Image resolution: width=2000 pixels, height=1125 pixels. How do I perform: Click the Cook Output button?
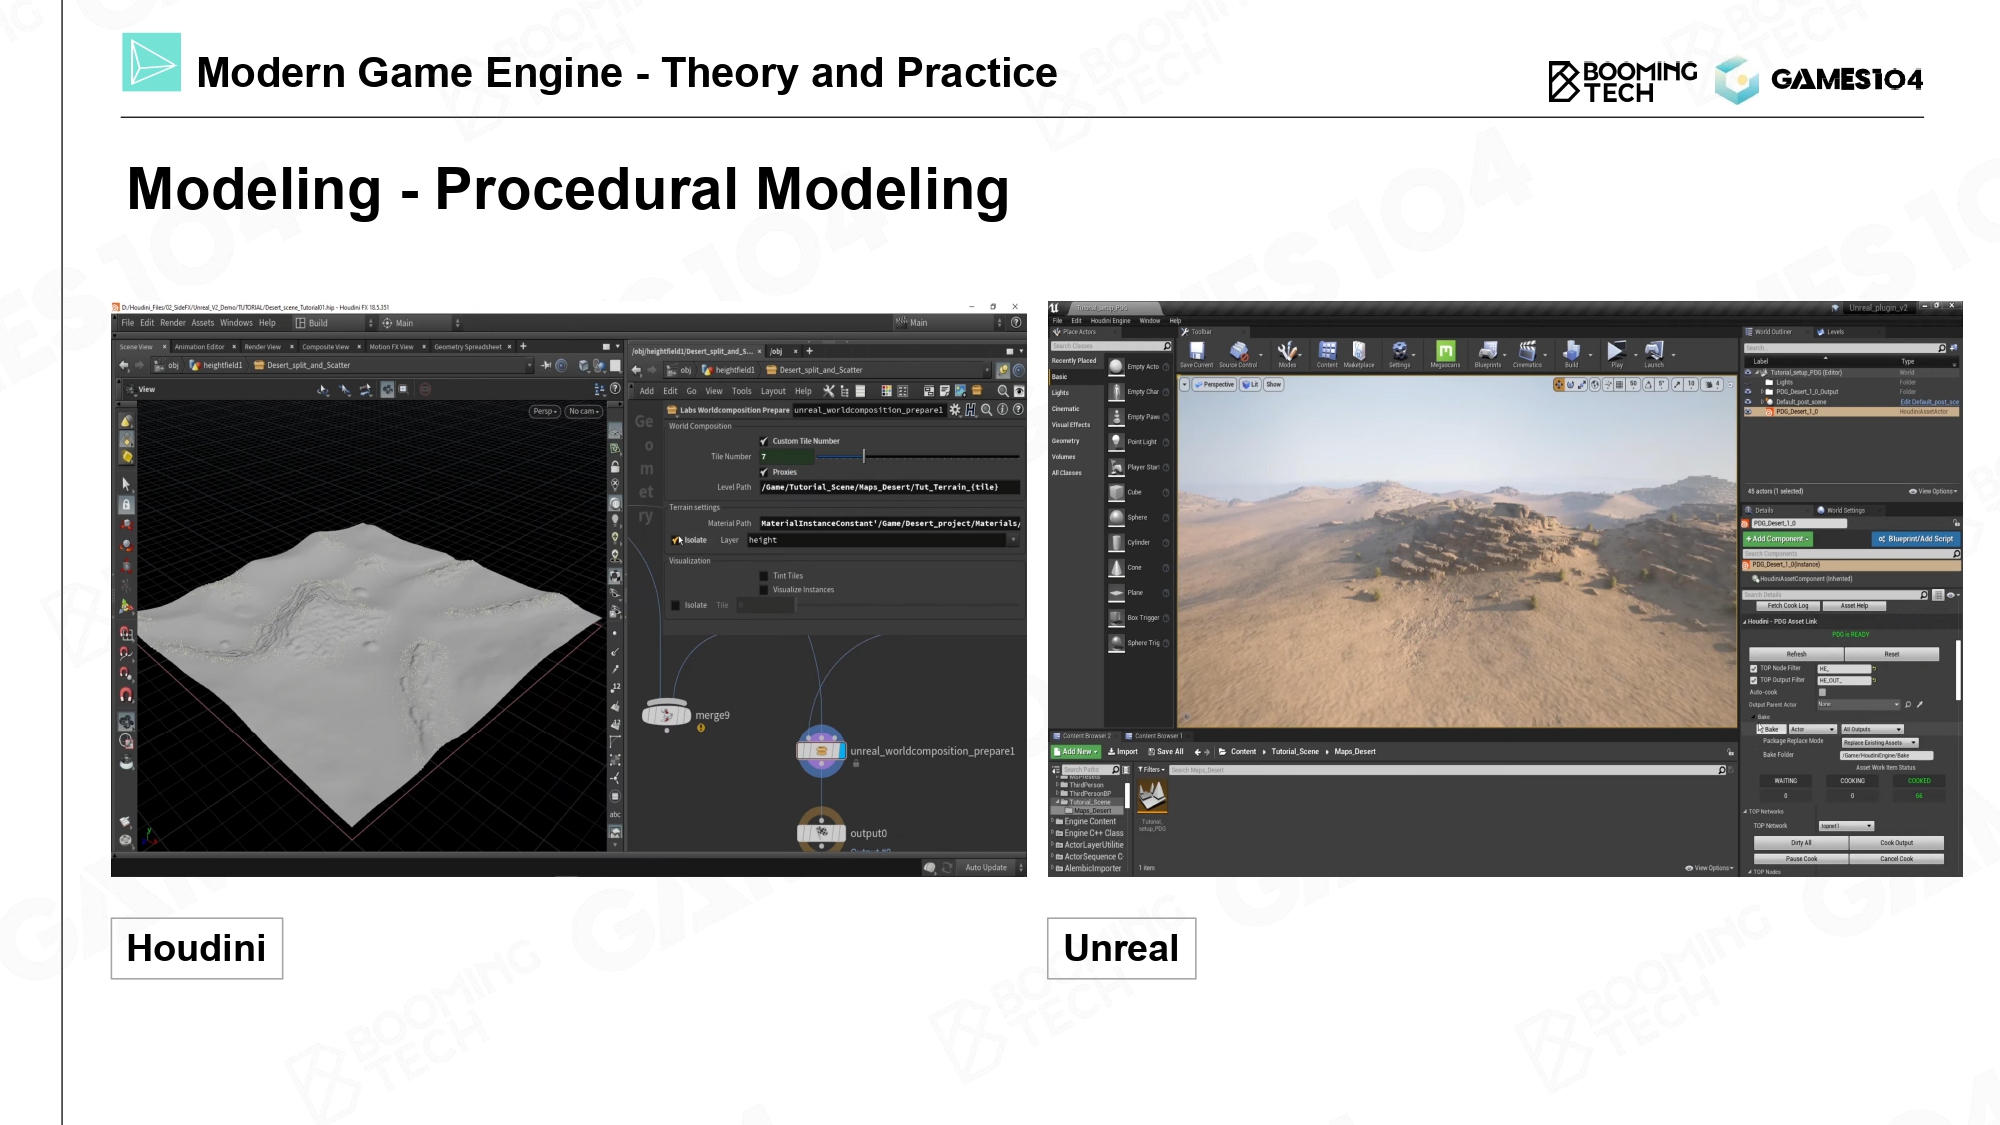pos(1897,843)
